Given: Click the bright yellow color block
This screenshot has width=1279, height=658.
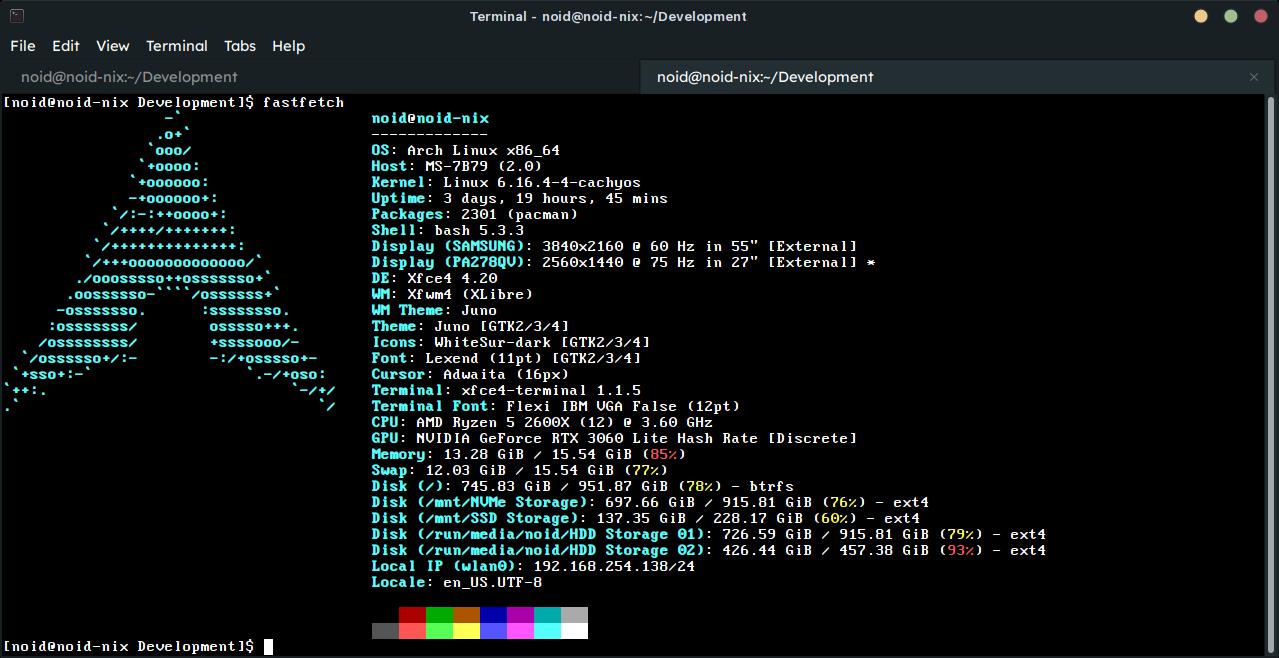Looking at the screenshot, I should tap(466, 630).
